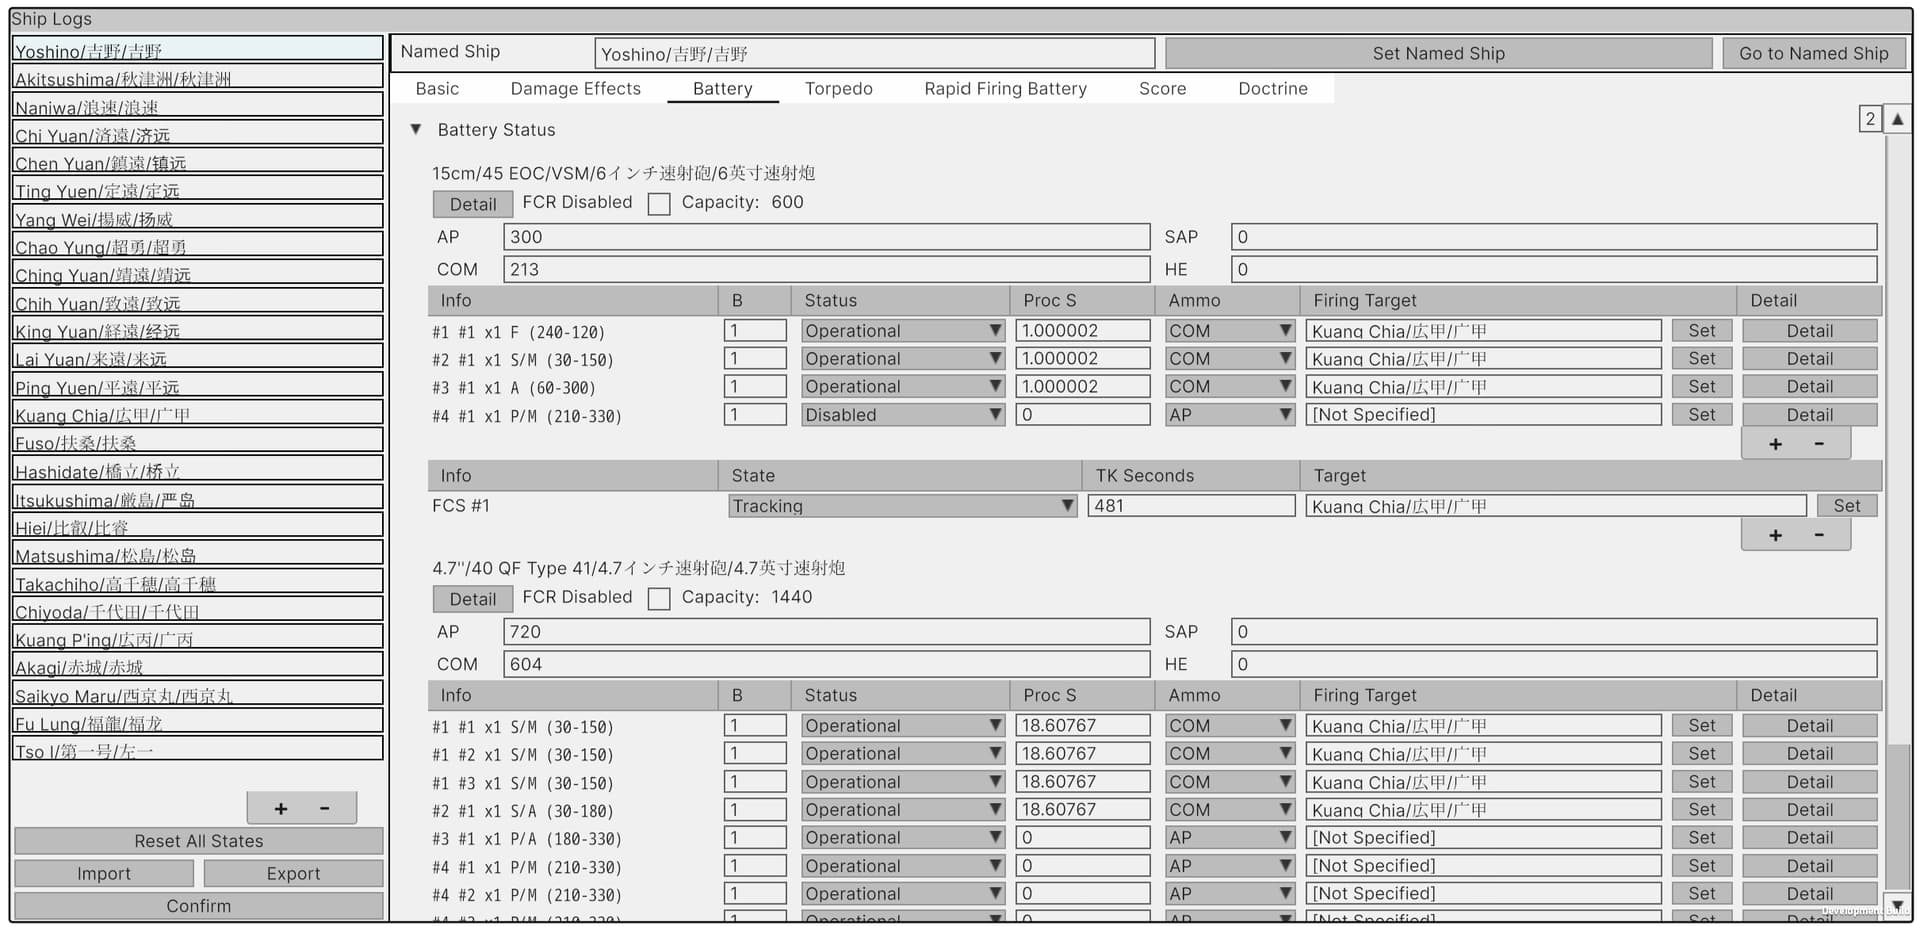Click the plus icon below the ship list
Image resolution: width=1920 pixels, height=926 pixels.
[x=281, y=808]
